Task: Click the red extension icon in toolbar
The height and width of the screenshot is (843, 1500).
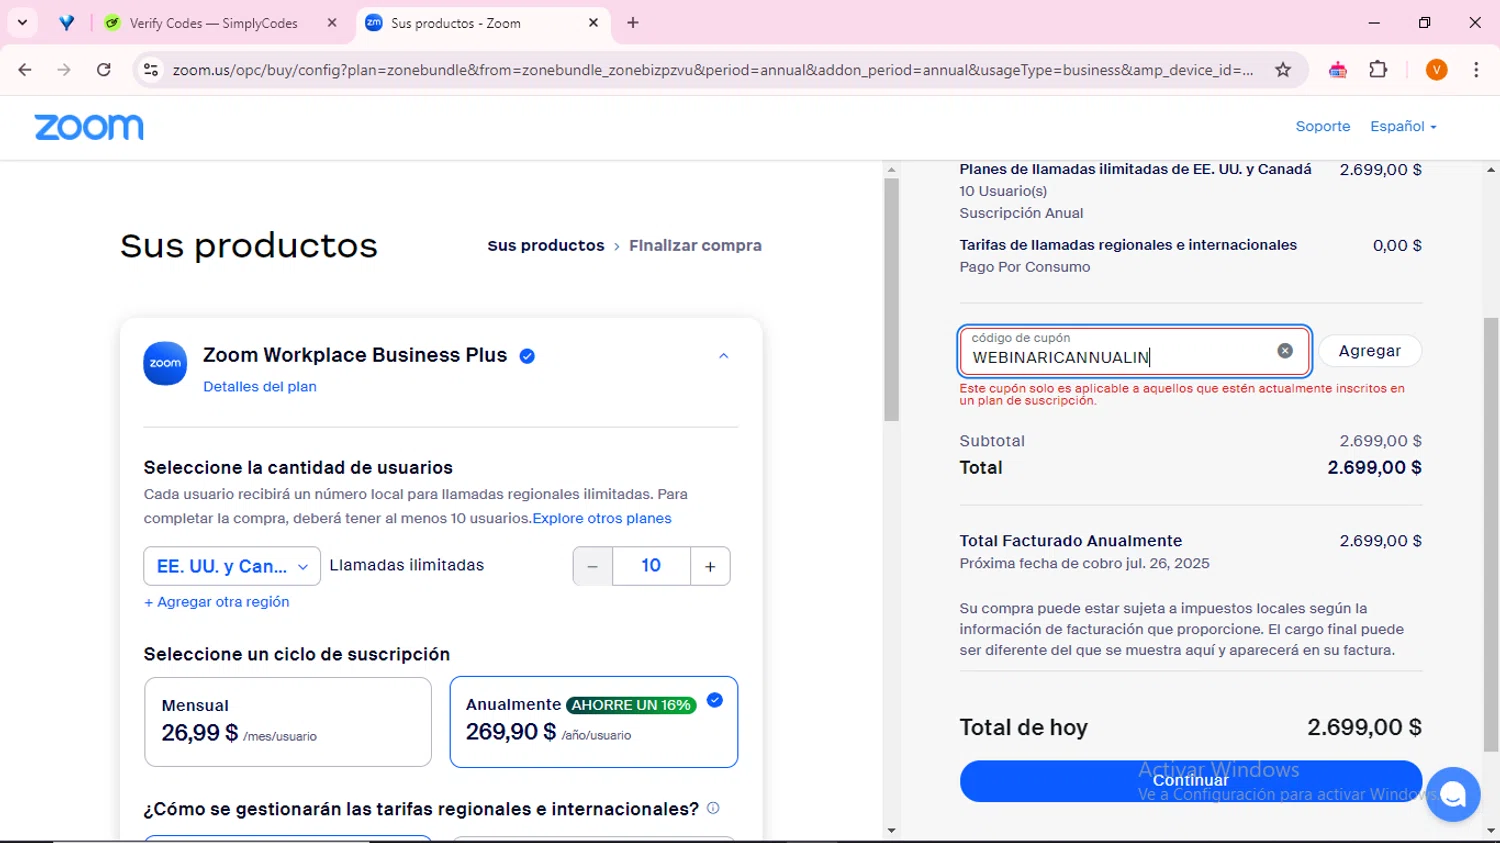Action: point(1338,70)
